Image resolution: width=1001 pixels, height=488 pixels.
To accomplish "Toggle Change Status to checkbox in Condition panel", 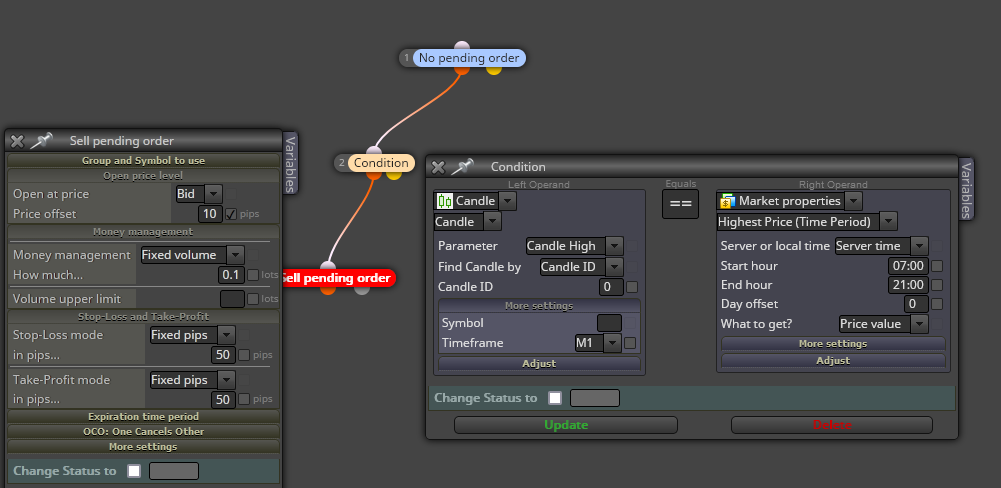I will 555,398.
